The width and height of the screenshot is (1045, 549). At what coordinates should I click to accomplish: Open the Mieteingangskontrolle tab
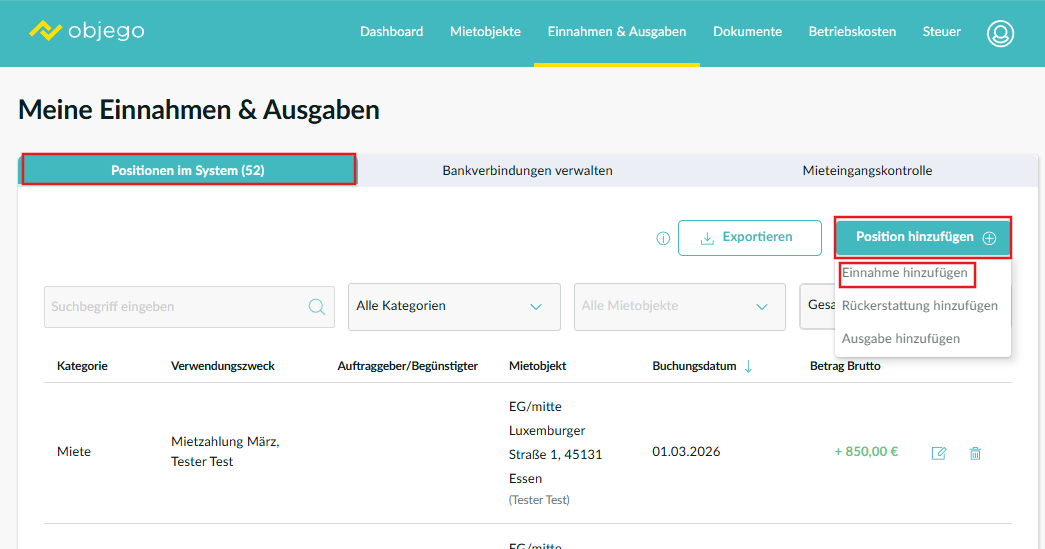pos(867,171)
